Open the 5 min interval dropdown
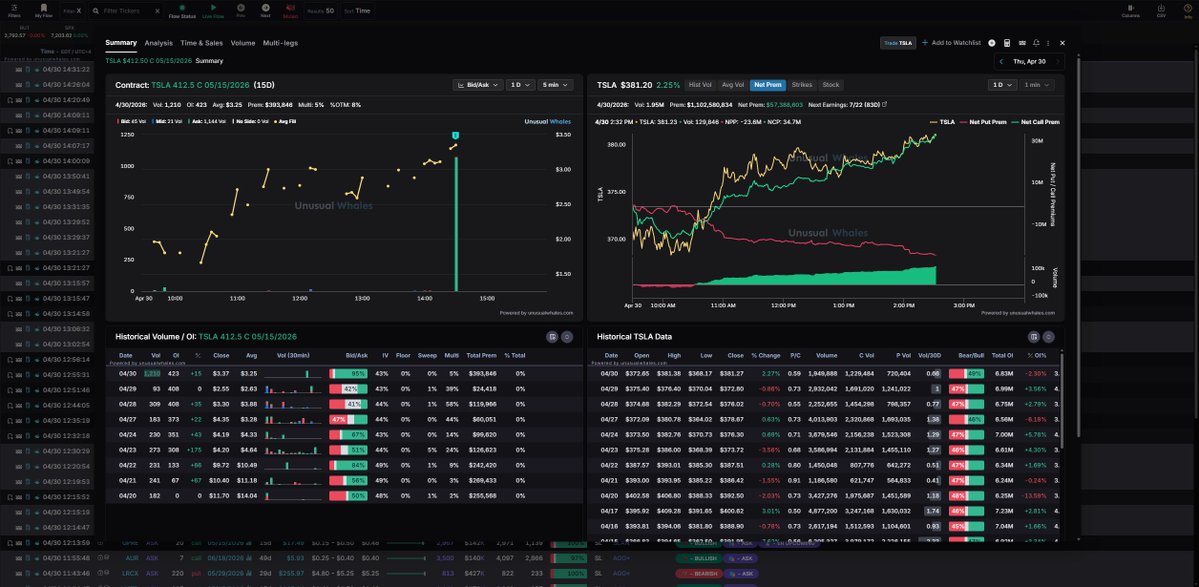 pos(555,85)
